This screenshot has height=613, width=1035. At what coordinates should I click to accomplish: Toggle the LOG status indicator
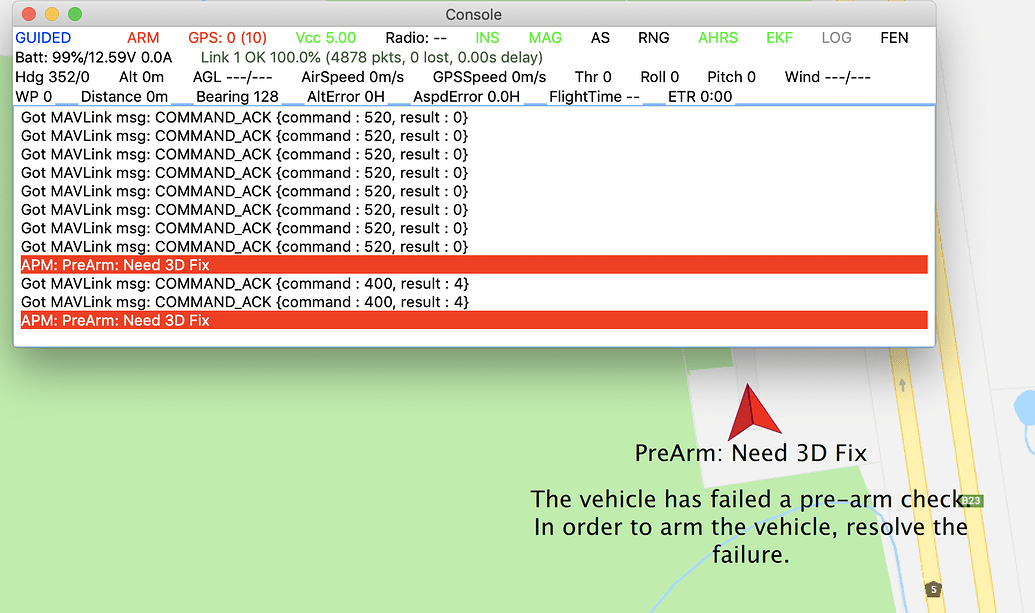point(836,37)
